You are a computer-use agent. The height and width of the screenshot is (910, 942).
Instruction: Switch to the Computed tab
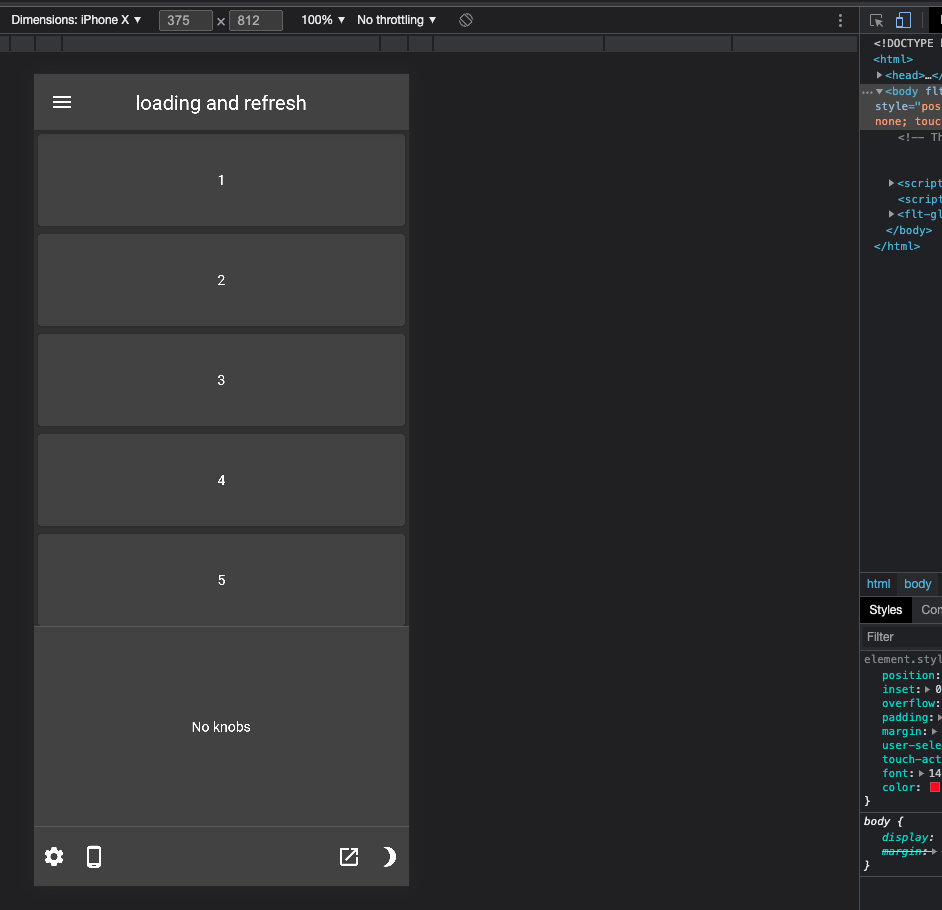pyautogui.click(x=929, y=610)
